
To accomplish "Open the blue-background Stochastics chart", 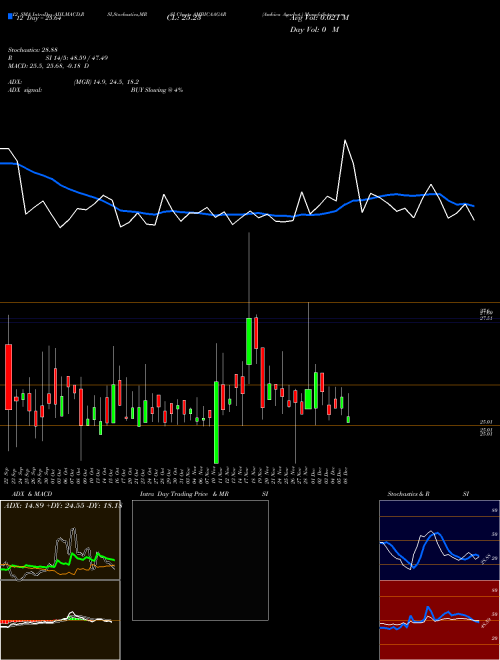I will [x=439, y=540].
